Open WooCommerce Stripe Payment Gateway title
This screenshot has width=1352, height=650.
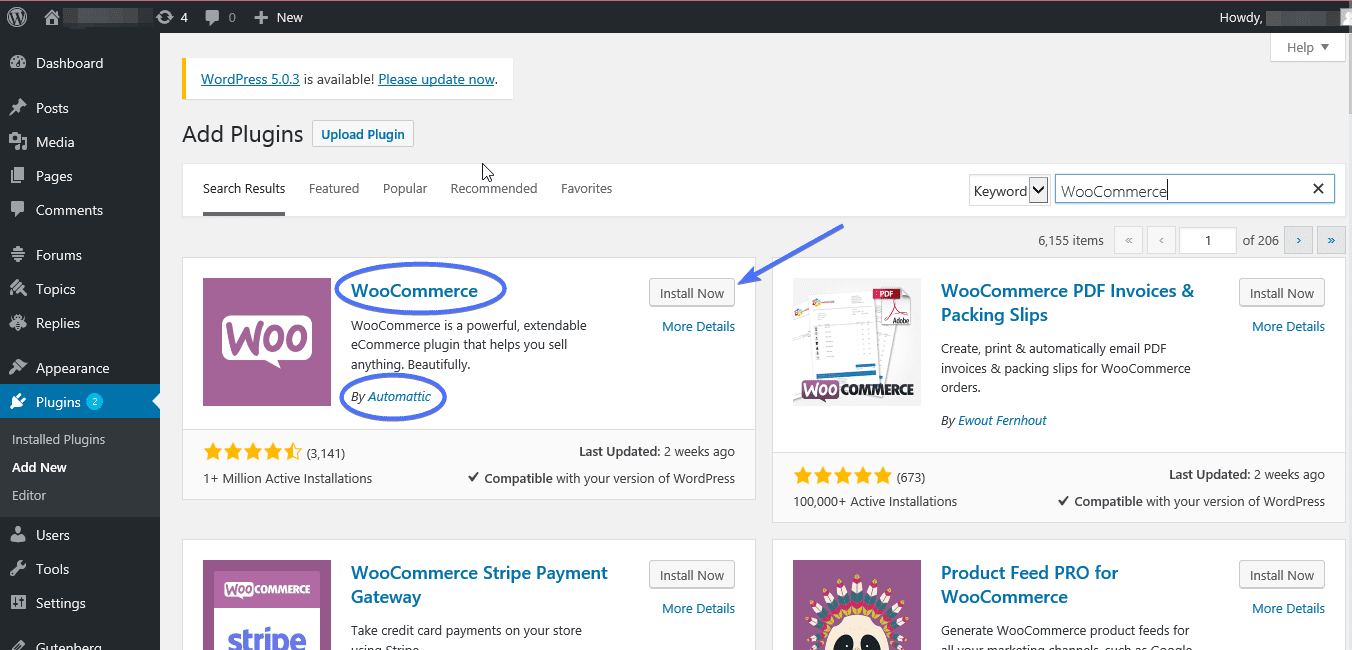479,585
